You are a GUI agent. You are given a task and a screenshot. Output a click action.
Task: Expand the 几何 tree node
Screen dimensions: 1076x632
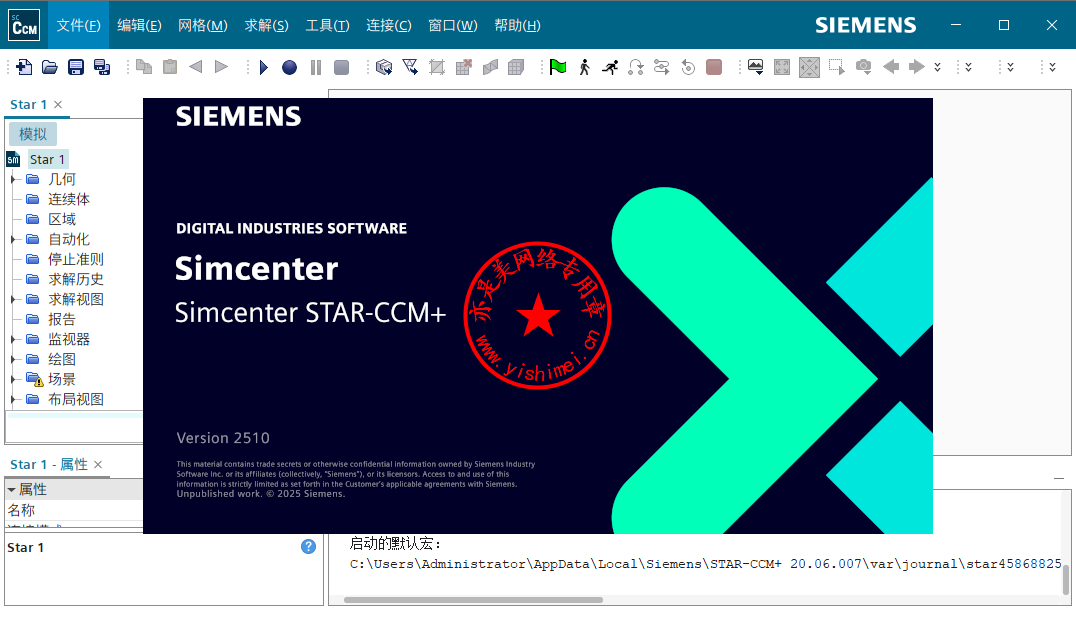[x=13, y=179]
